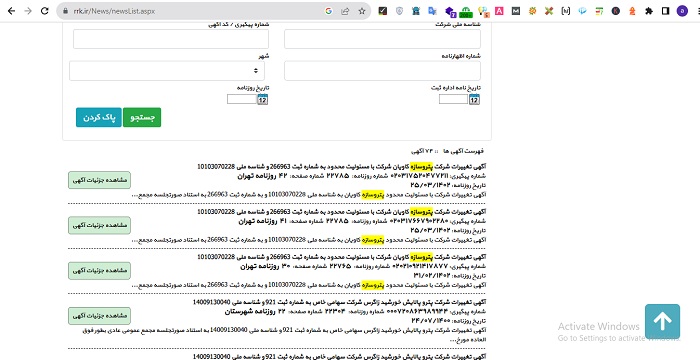View details of the notice dated ۳۱/۰۲/۱۴۰۲

pos(100,271)
